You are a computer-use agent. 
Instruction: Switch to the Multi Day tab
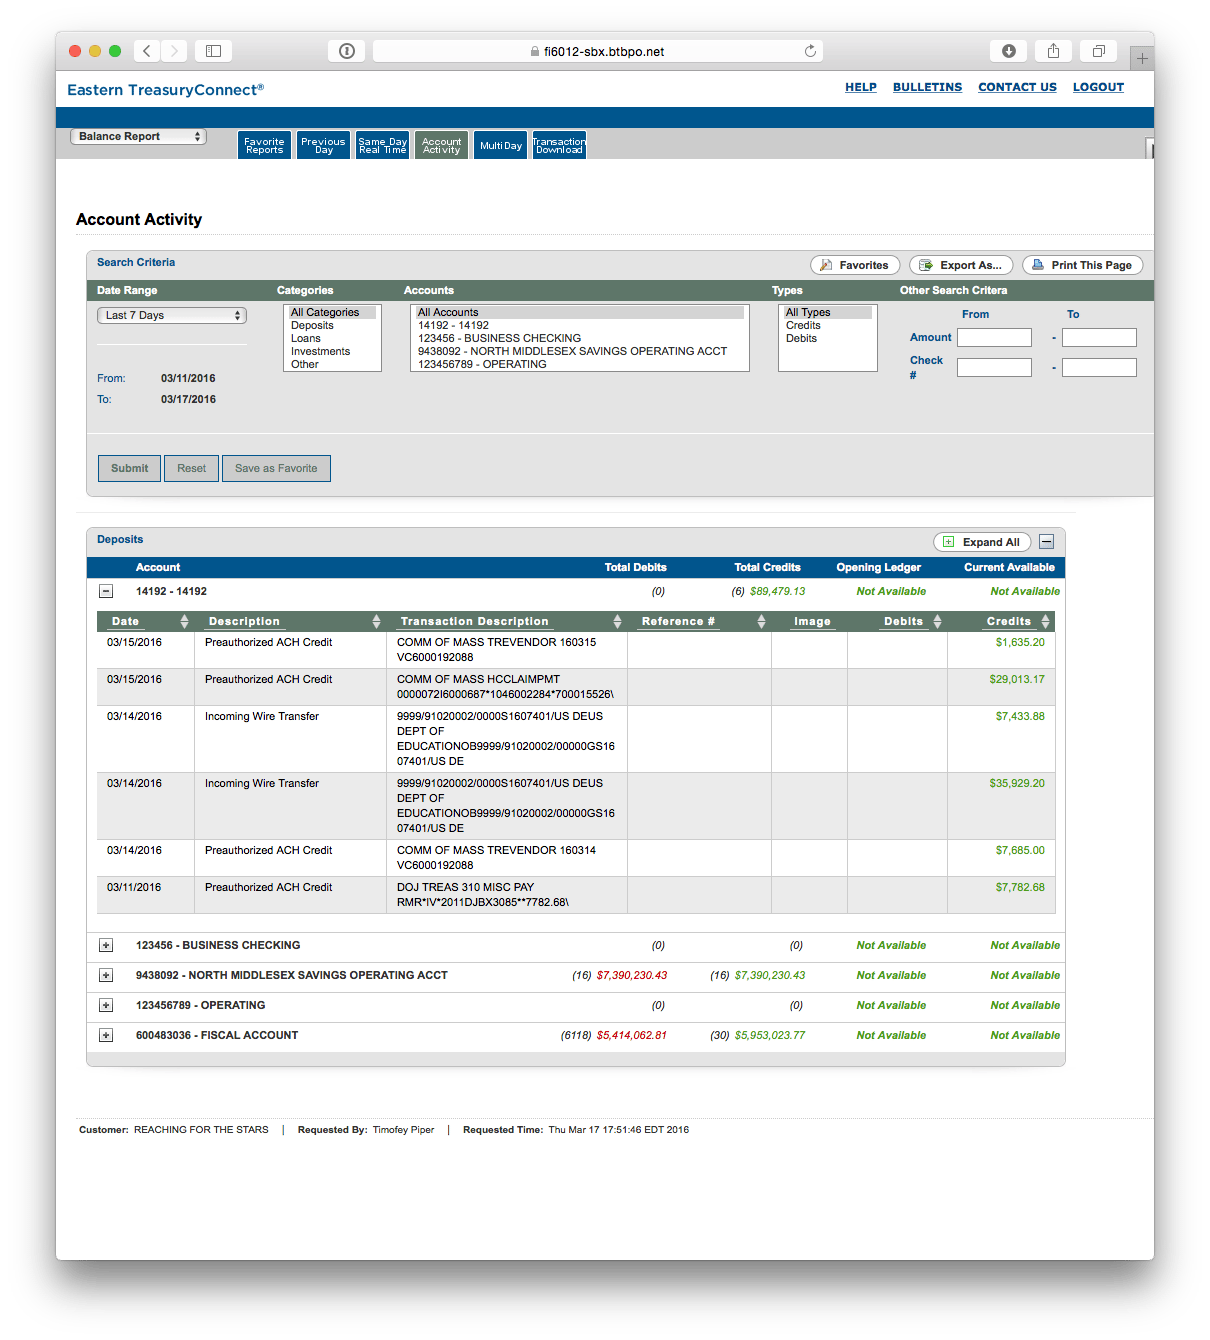500,145
